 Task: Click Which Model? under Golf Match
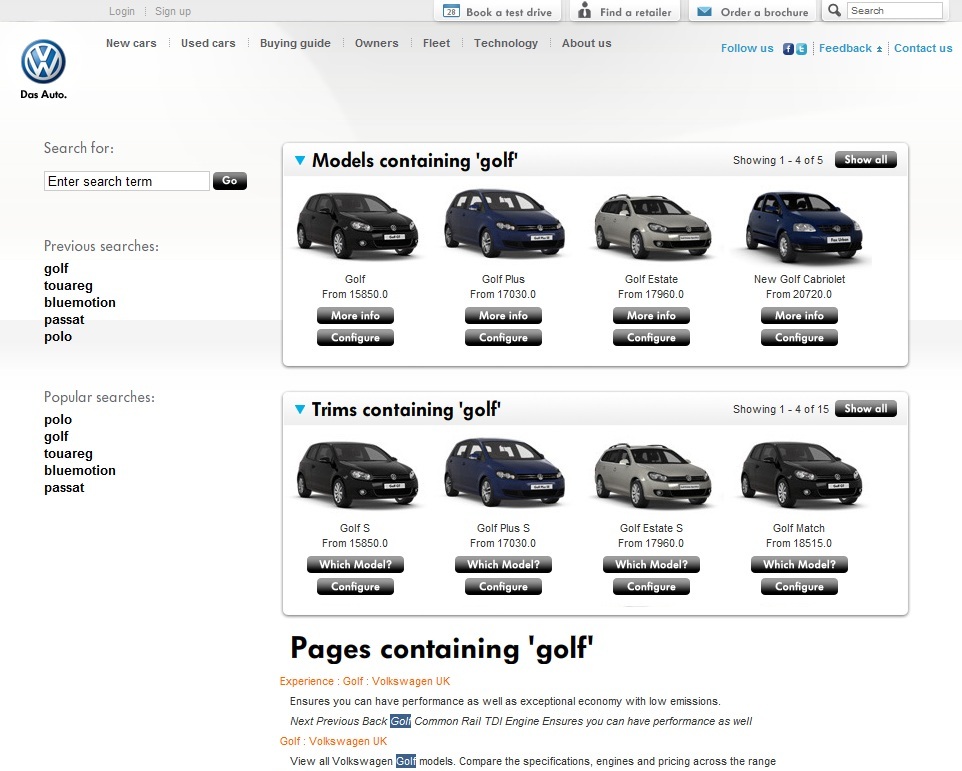[799, 564]
